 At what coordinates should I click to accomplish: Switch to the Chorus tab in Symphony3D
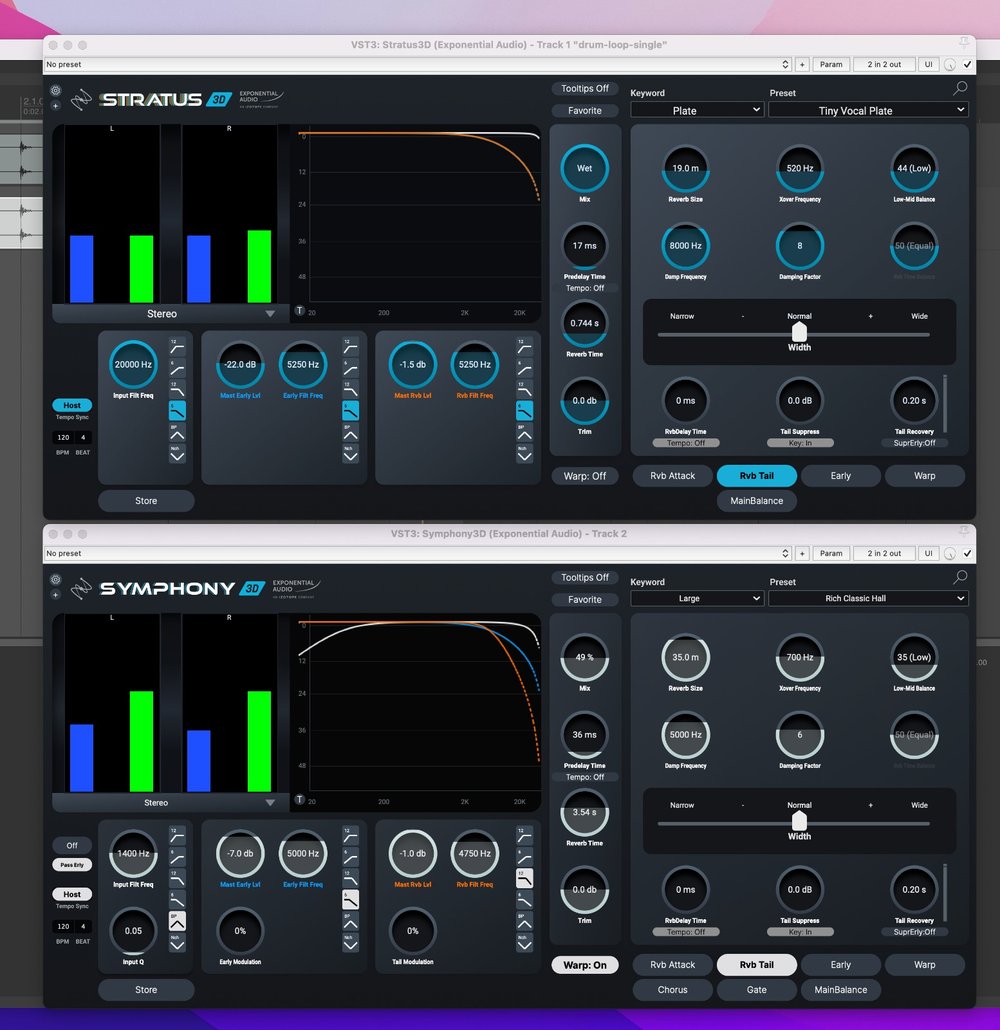tap(672, 990)
